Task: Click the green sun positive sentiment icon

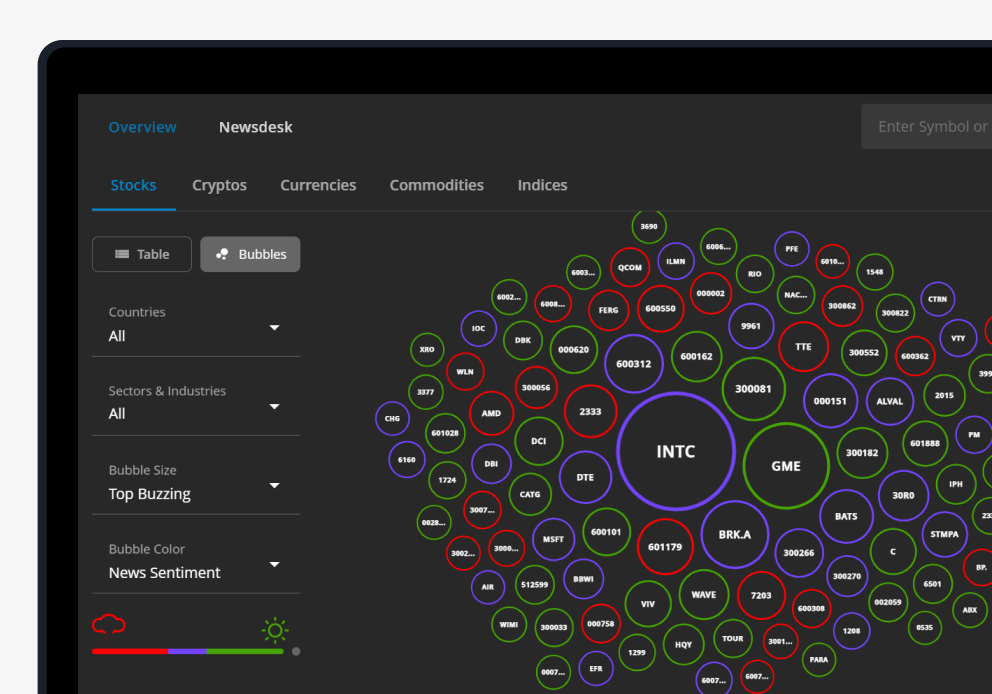Action: pyautogui.click(x=275, y=629)
